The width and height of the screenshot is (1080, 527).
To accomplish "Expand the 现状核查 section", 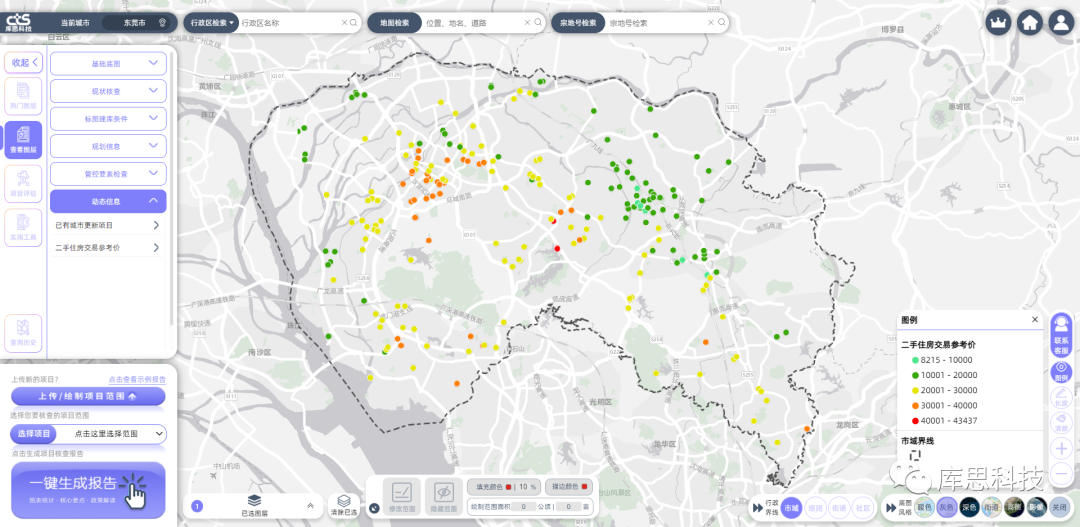I will click(108, 91).
